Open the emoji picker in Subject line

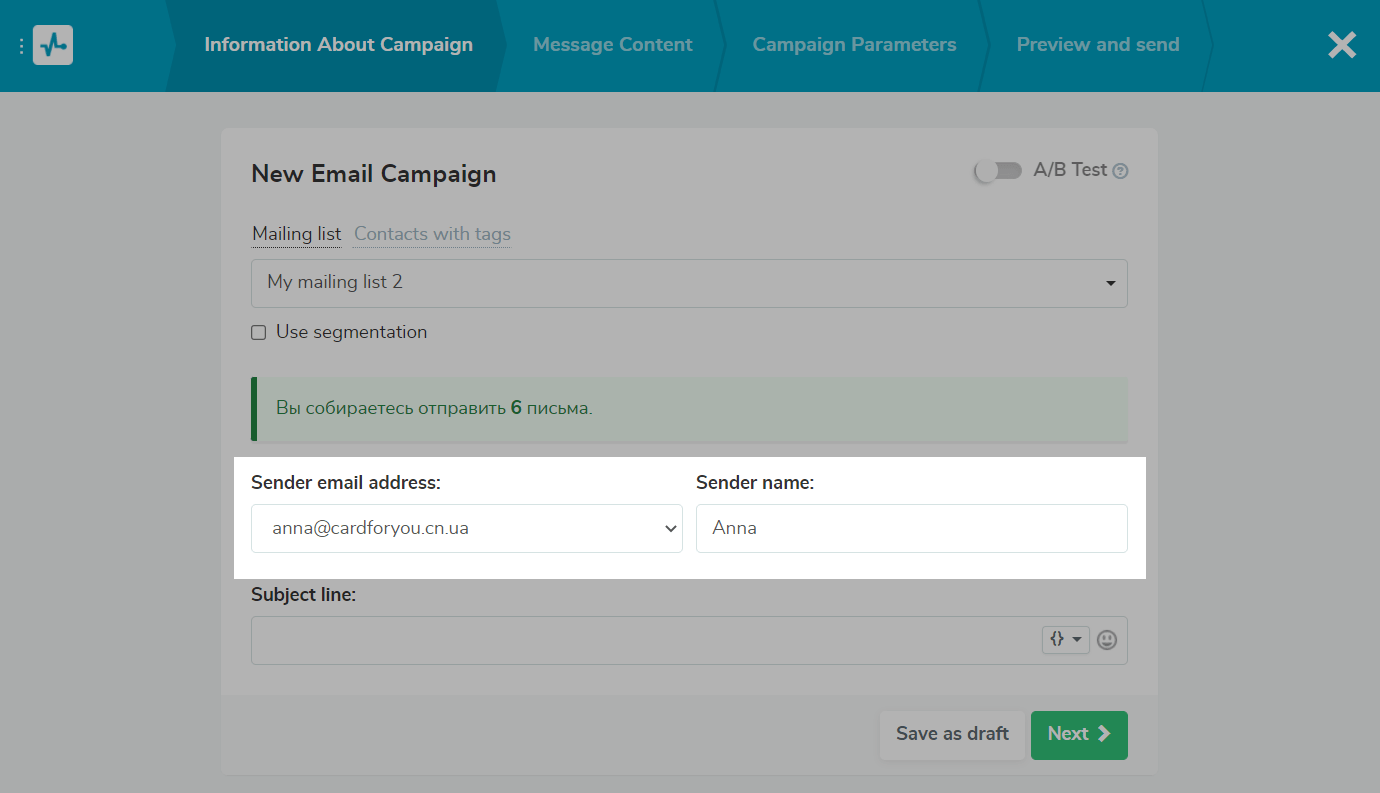[1107, 640]
